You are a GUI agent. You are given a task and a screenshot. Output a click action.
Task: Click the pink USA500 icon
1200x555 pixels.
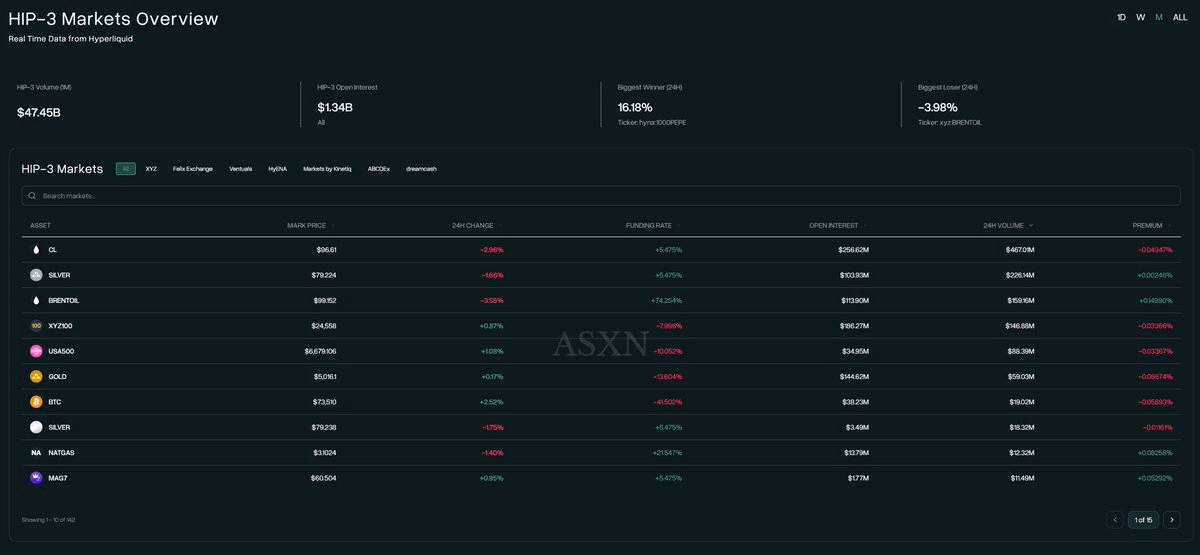pyautogui.click(x=36, y=351)
